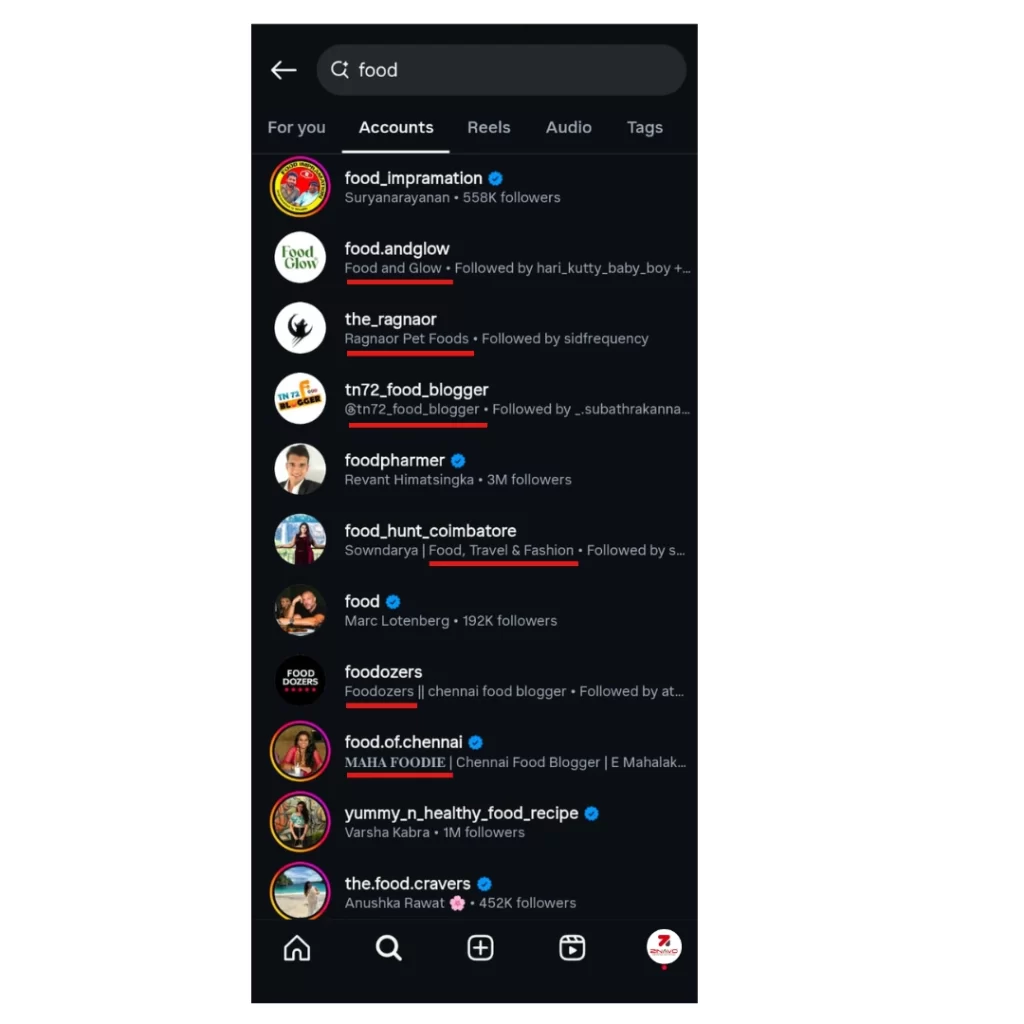Click the food search input field

502,70
